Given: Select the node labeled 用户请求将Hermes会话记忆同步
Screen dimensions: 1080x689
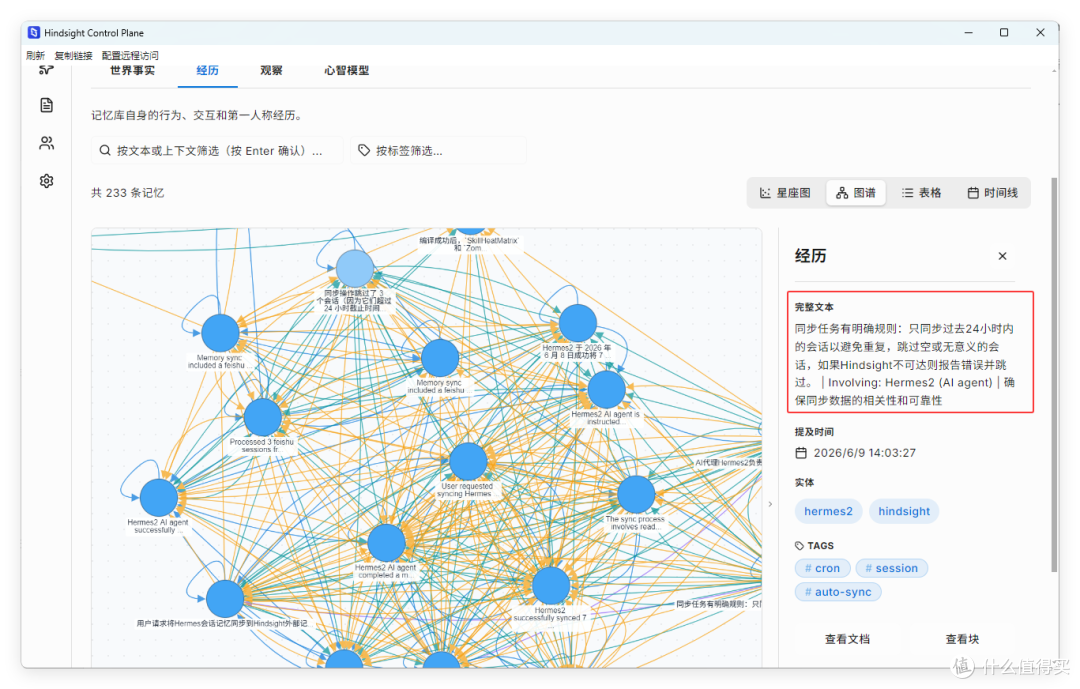Looking at the screenshot, I should click(225, 599).
